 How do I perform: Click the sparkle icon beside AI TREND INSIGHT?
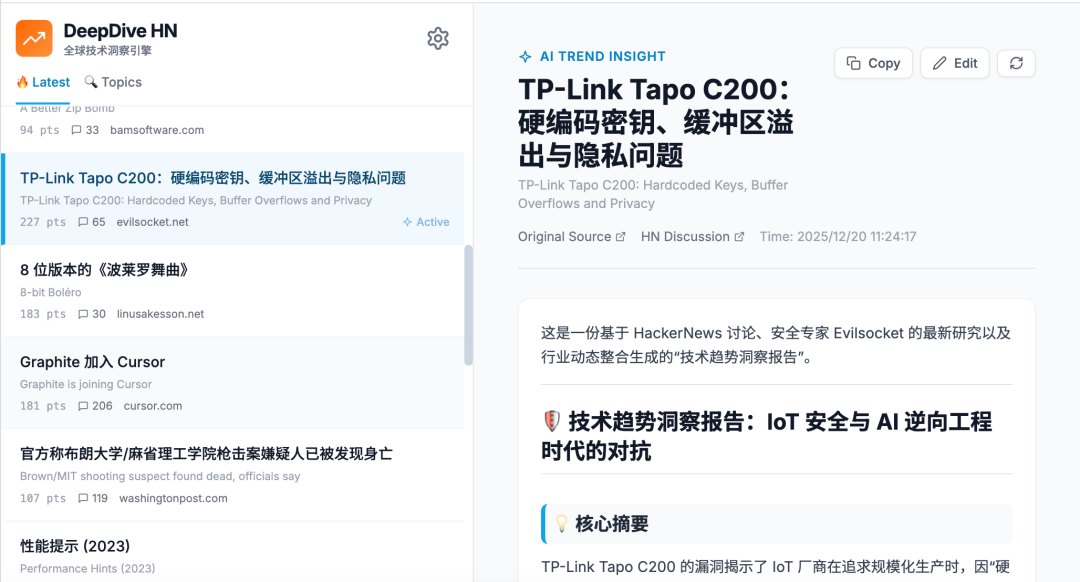click(525, 56)
